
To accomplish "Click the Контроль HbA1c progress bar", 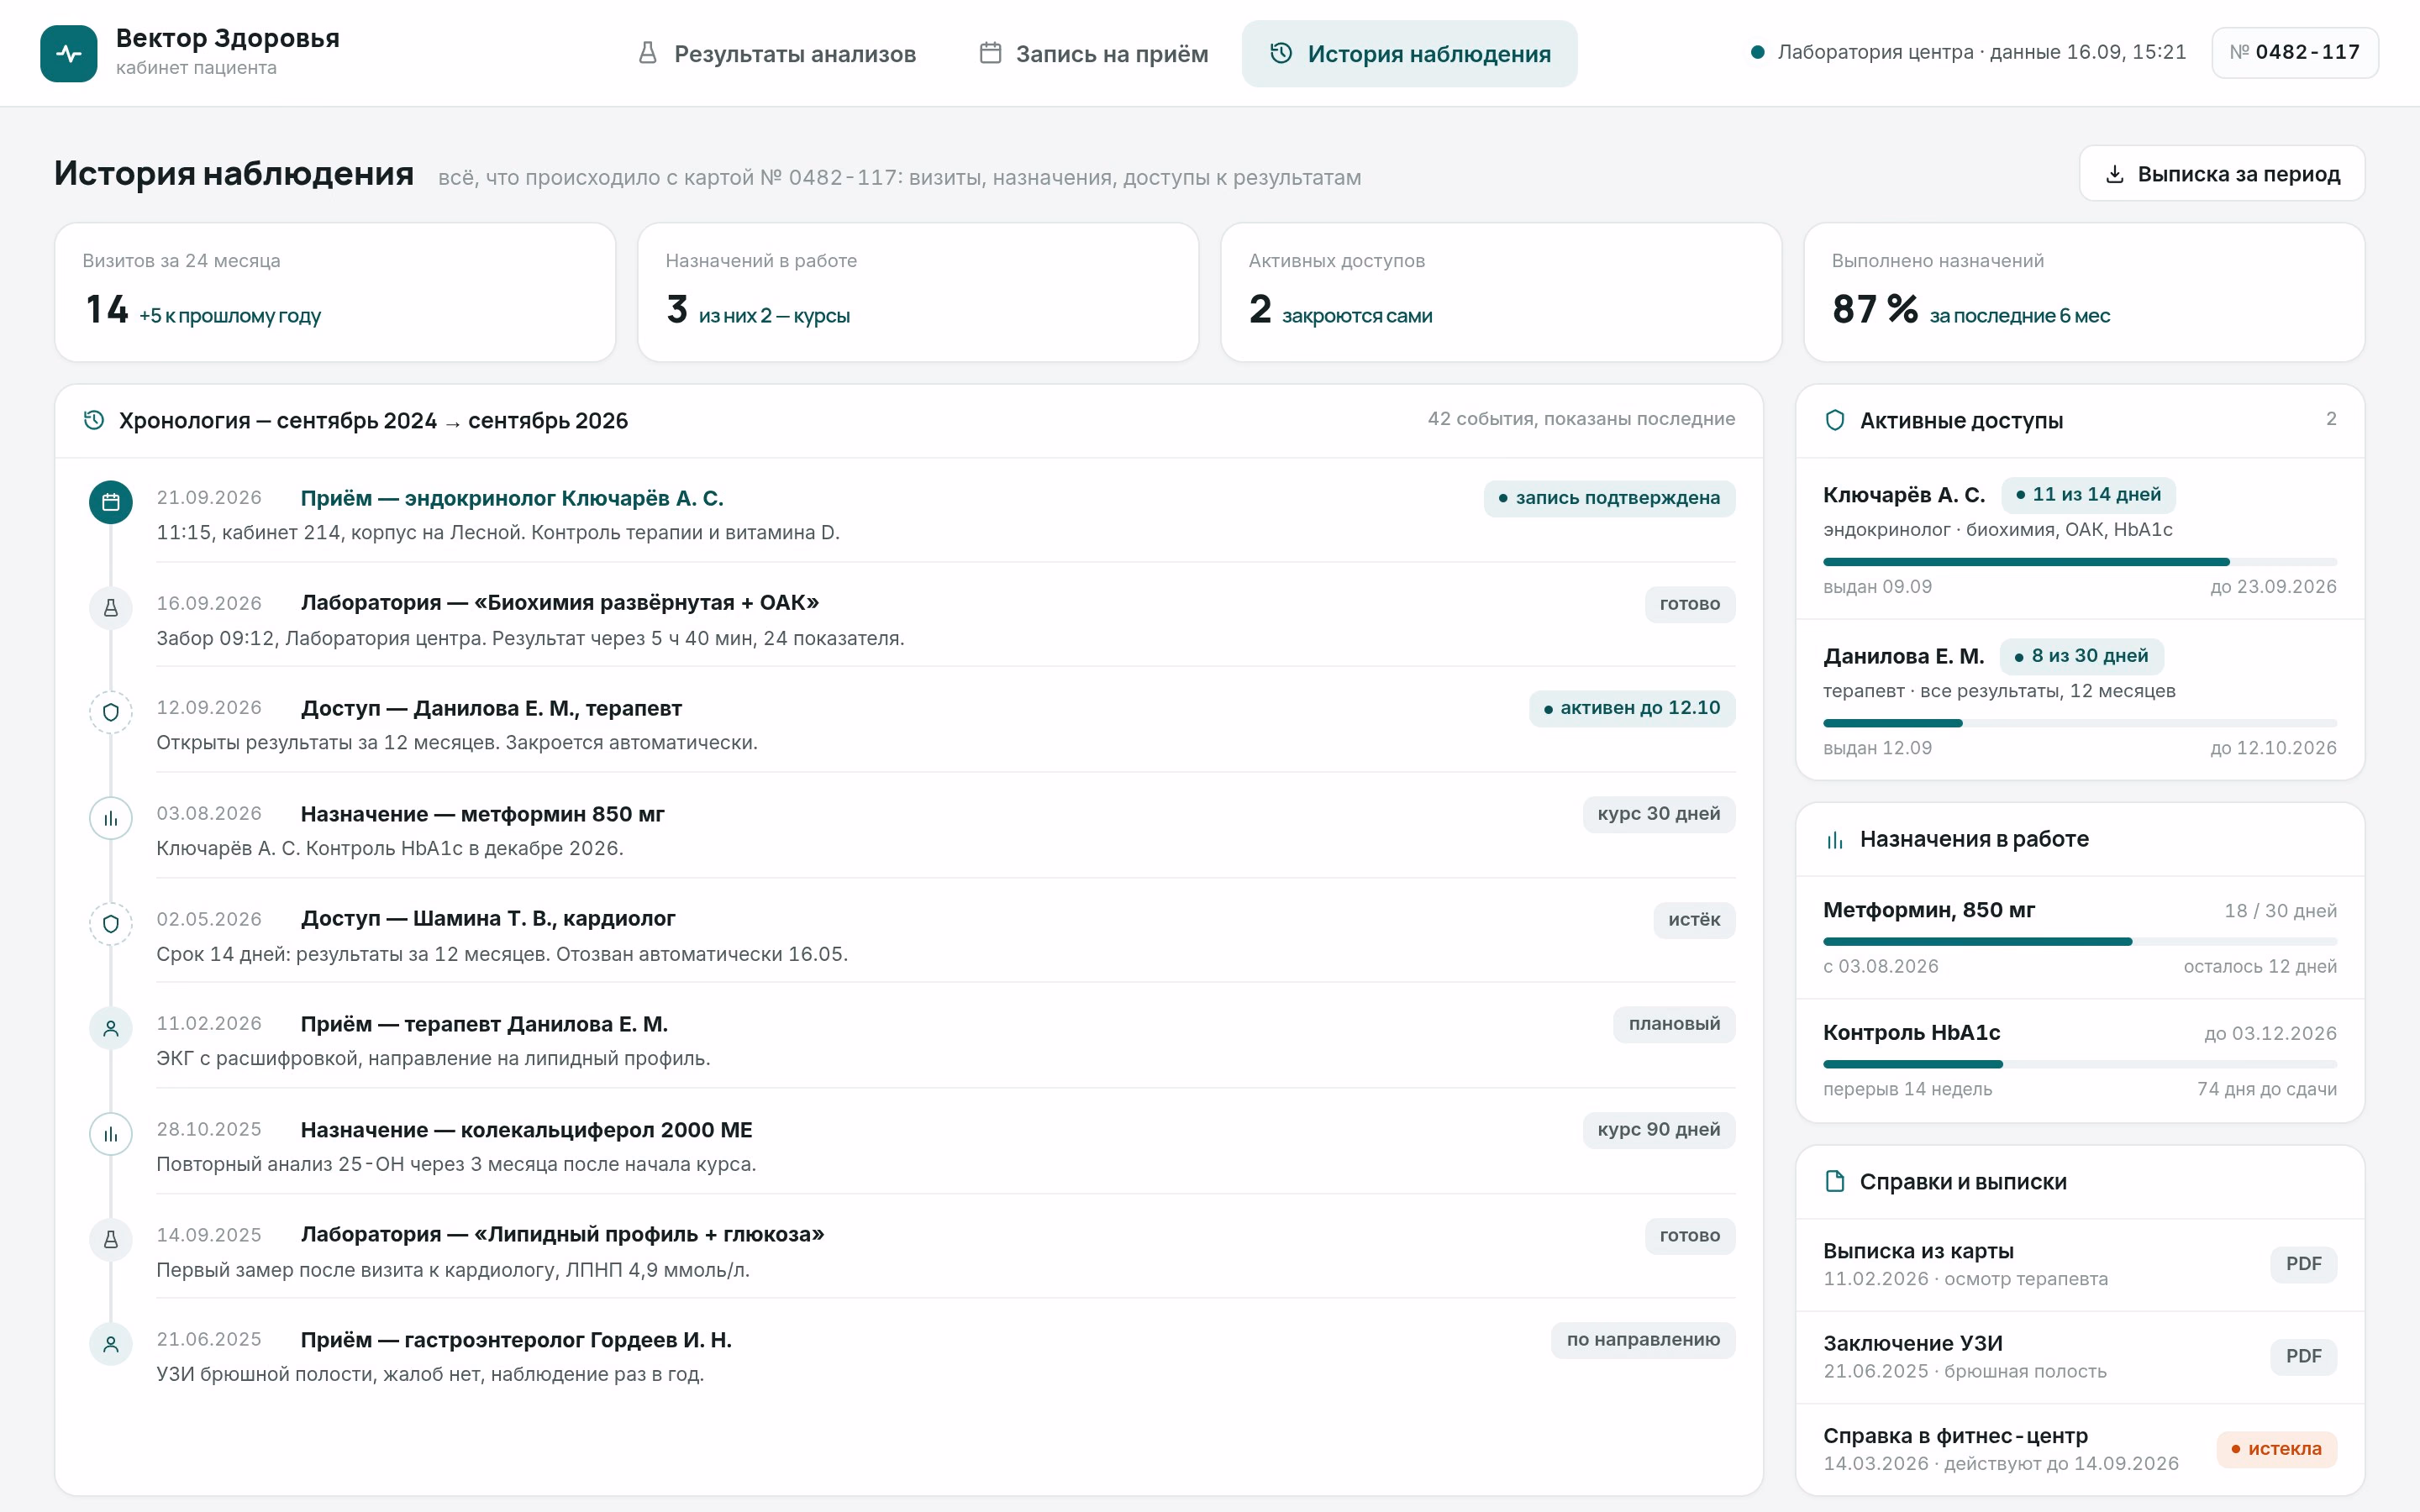I will coord(2079,1064).
